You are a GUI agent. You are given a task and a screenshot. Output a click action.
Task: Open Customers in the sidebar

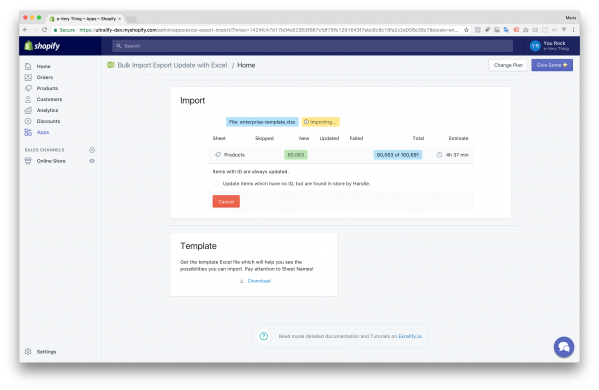[49, 99]
